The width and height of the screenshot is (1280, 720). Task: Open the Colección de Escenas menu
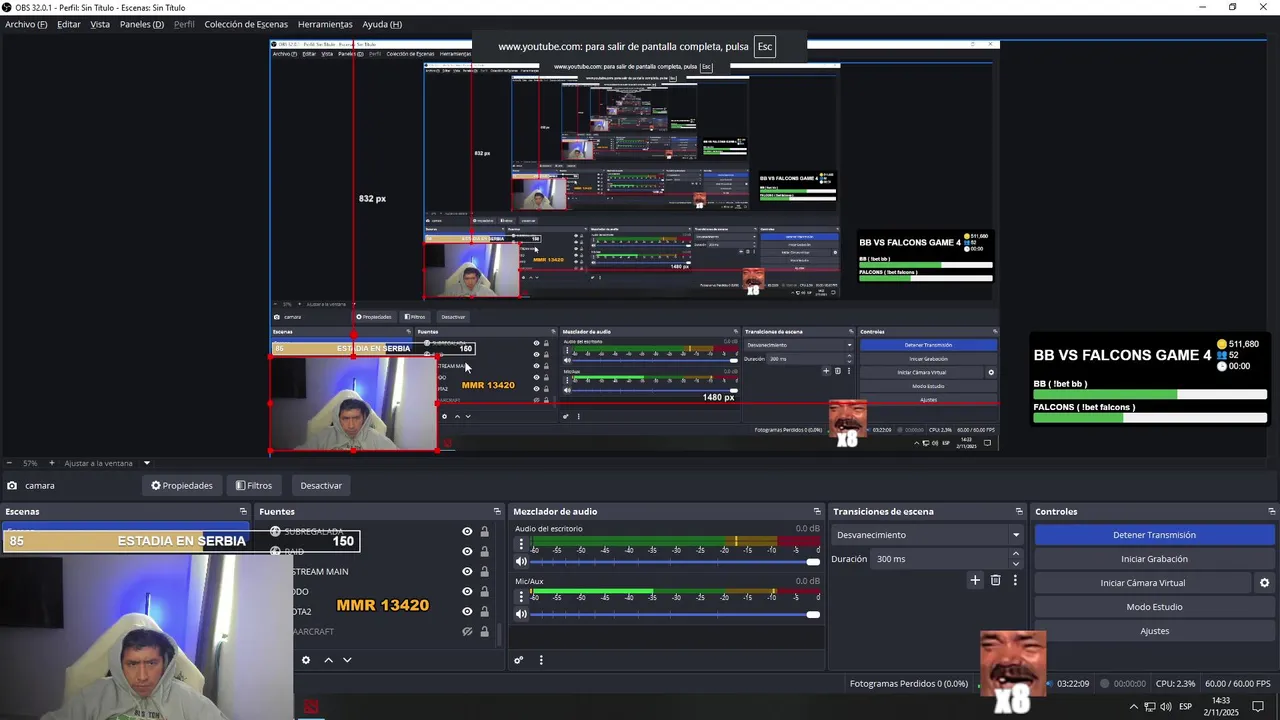pyautogui.click(x=246, y=24)
